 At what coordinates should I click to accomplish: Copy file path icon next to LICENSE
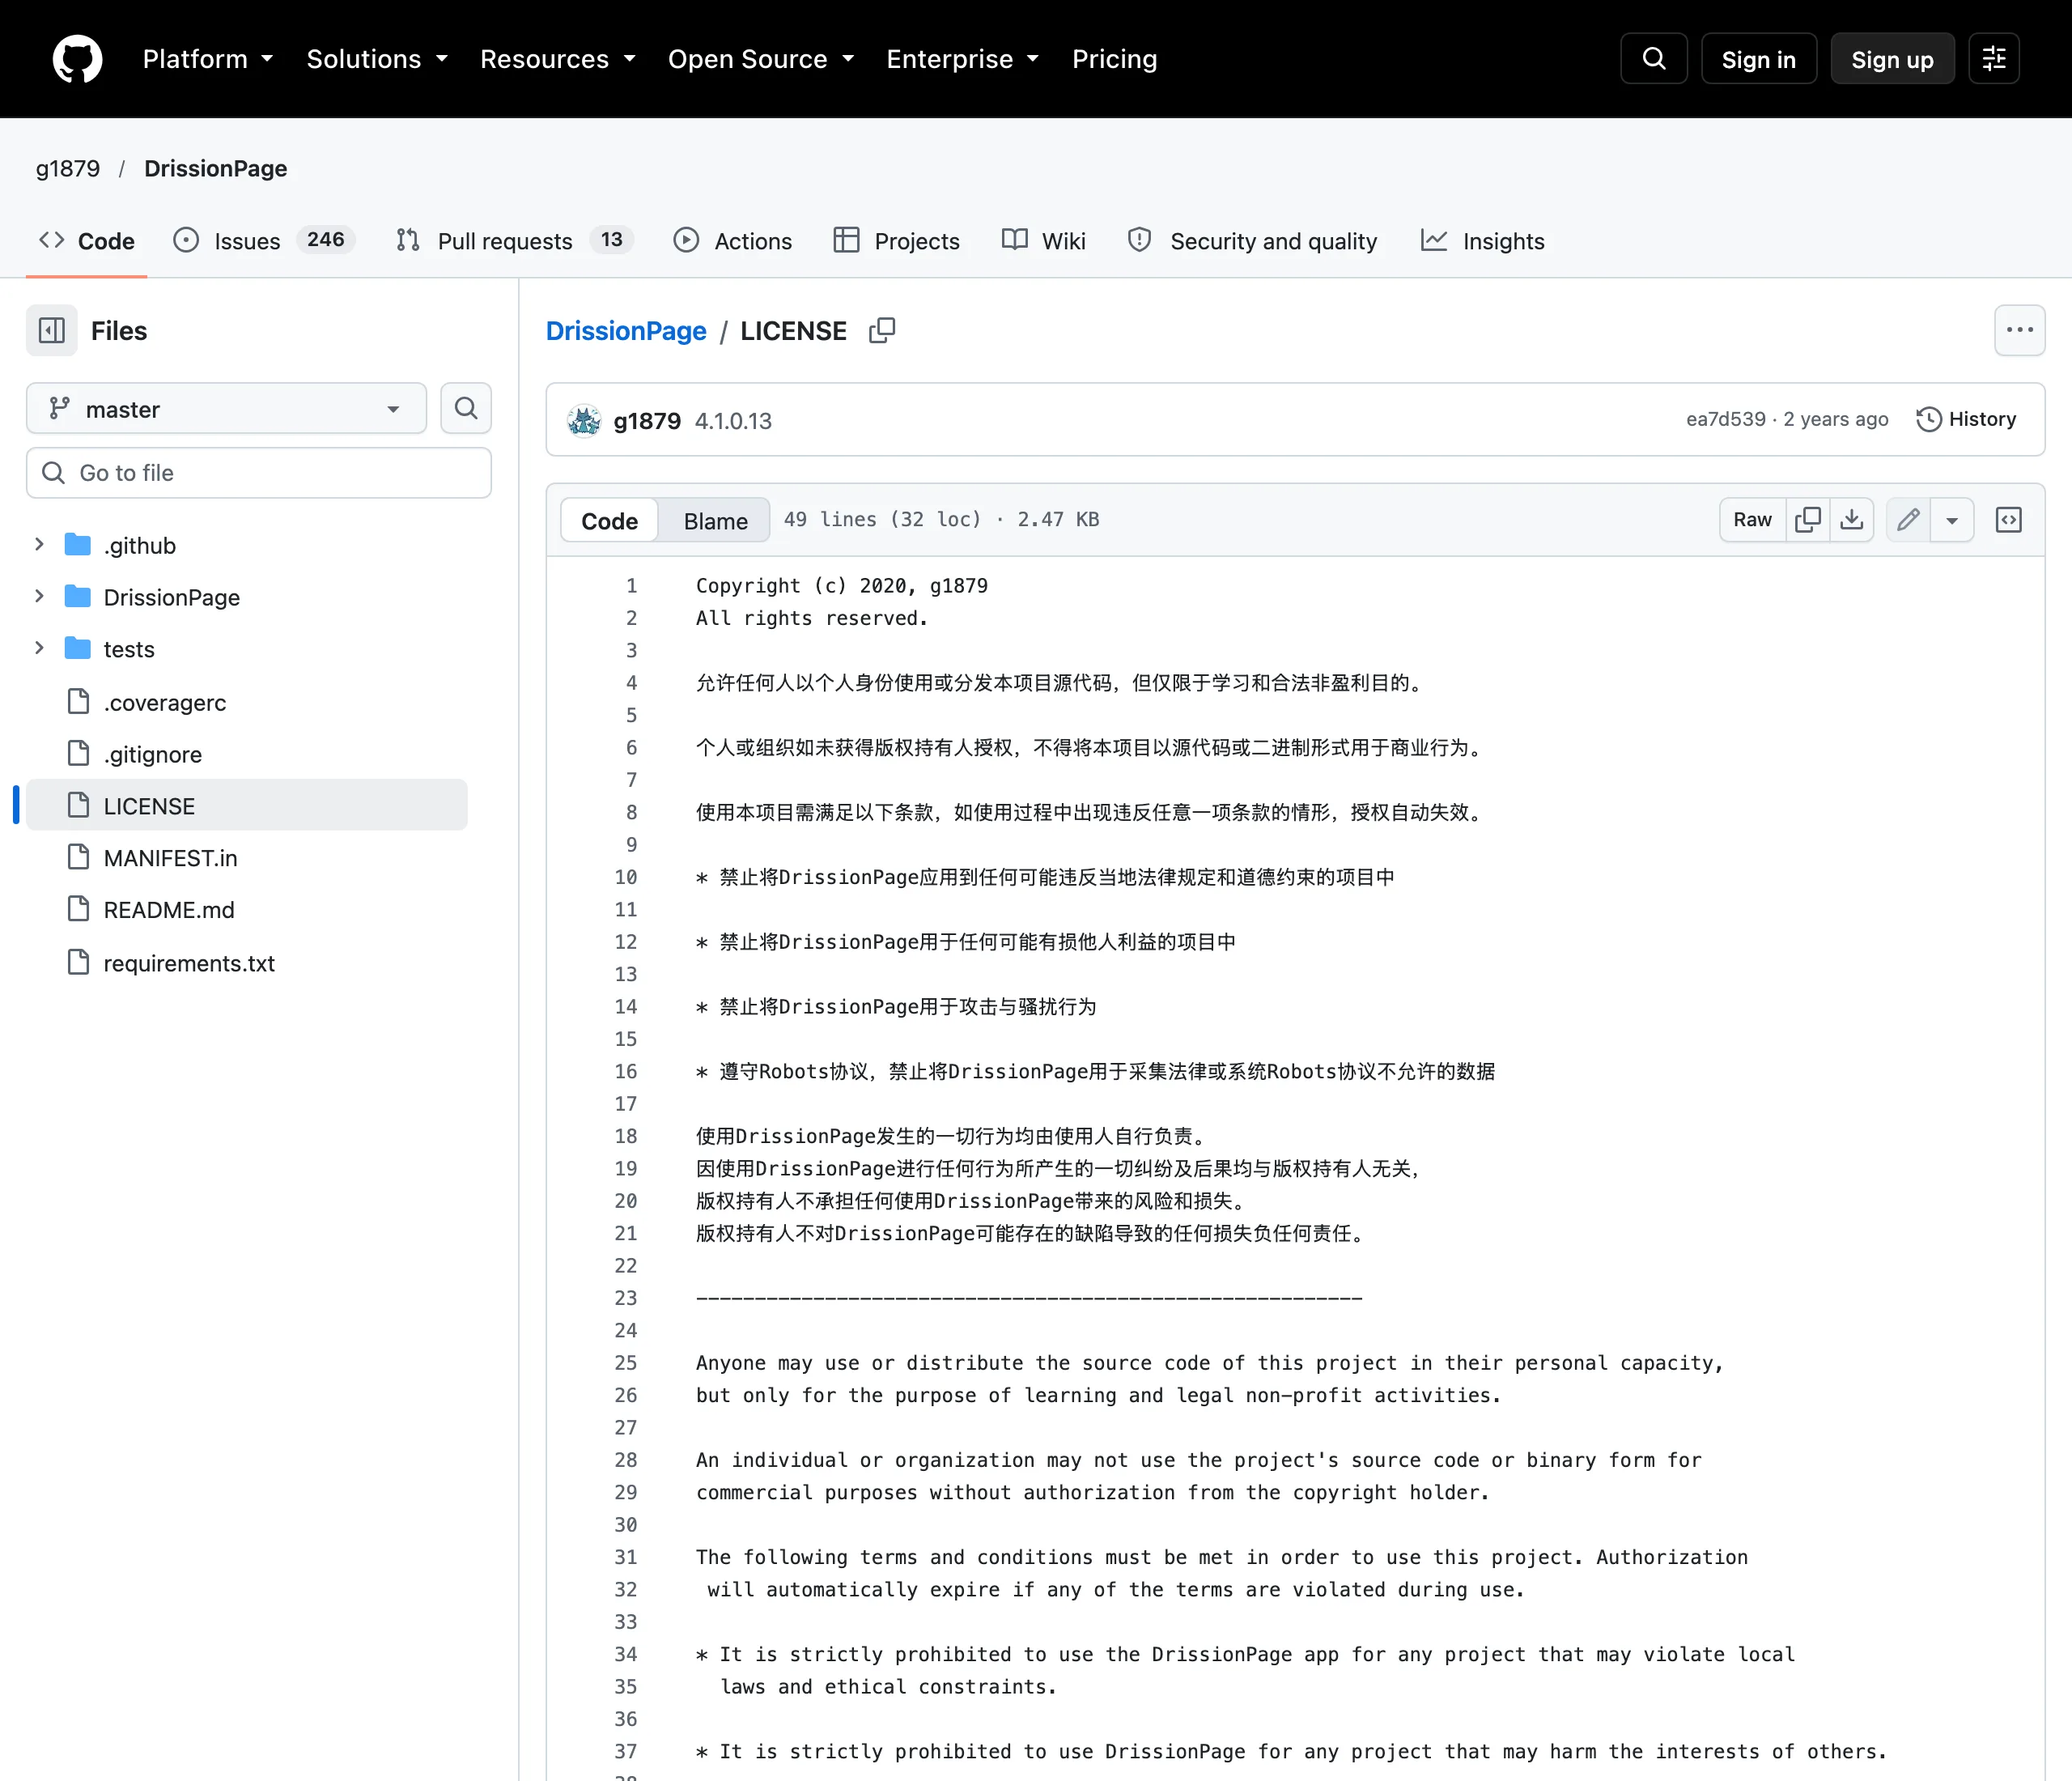tap(882, 330)
